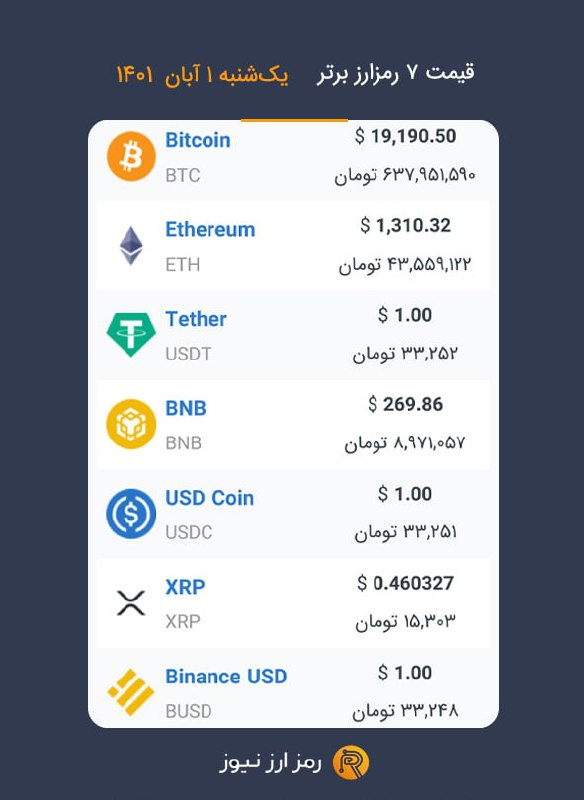The image size is (584, 800).
Task: Open the Ethereum coin name link
Action: (210, 230)
